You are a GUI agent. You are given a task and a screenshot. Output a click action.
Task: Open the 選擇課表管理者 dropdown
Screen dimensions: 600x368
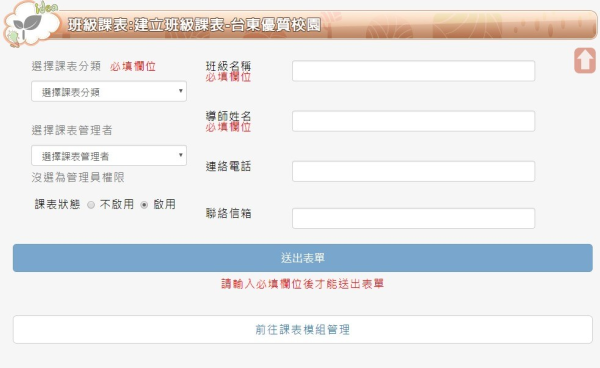pos(109,156)
